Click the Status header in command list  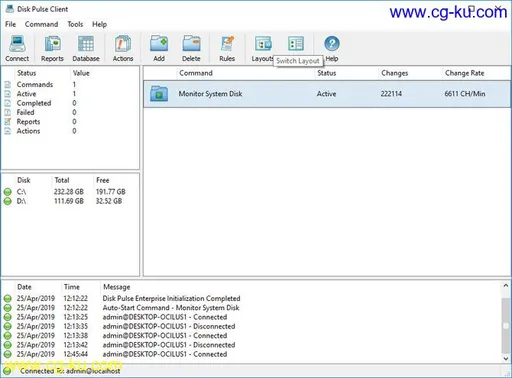click(327, 73)
